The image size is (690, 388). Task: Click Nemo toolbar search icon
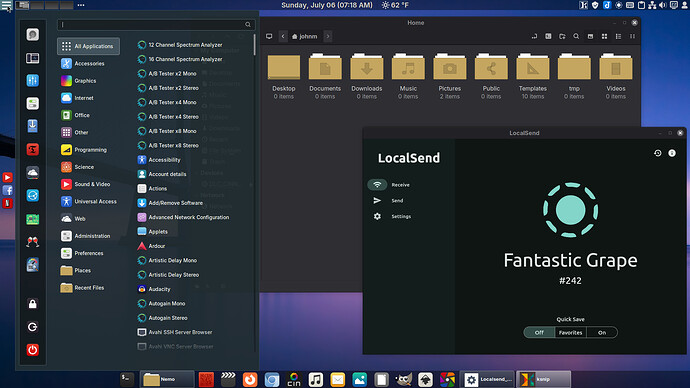click(x=576, y=37)
